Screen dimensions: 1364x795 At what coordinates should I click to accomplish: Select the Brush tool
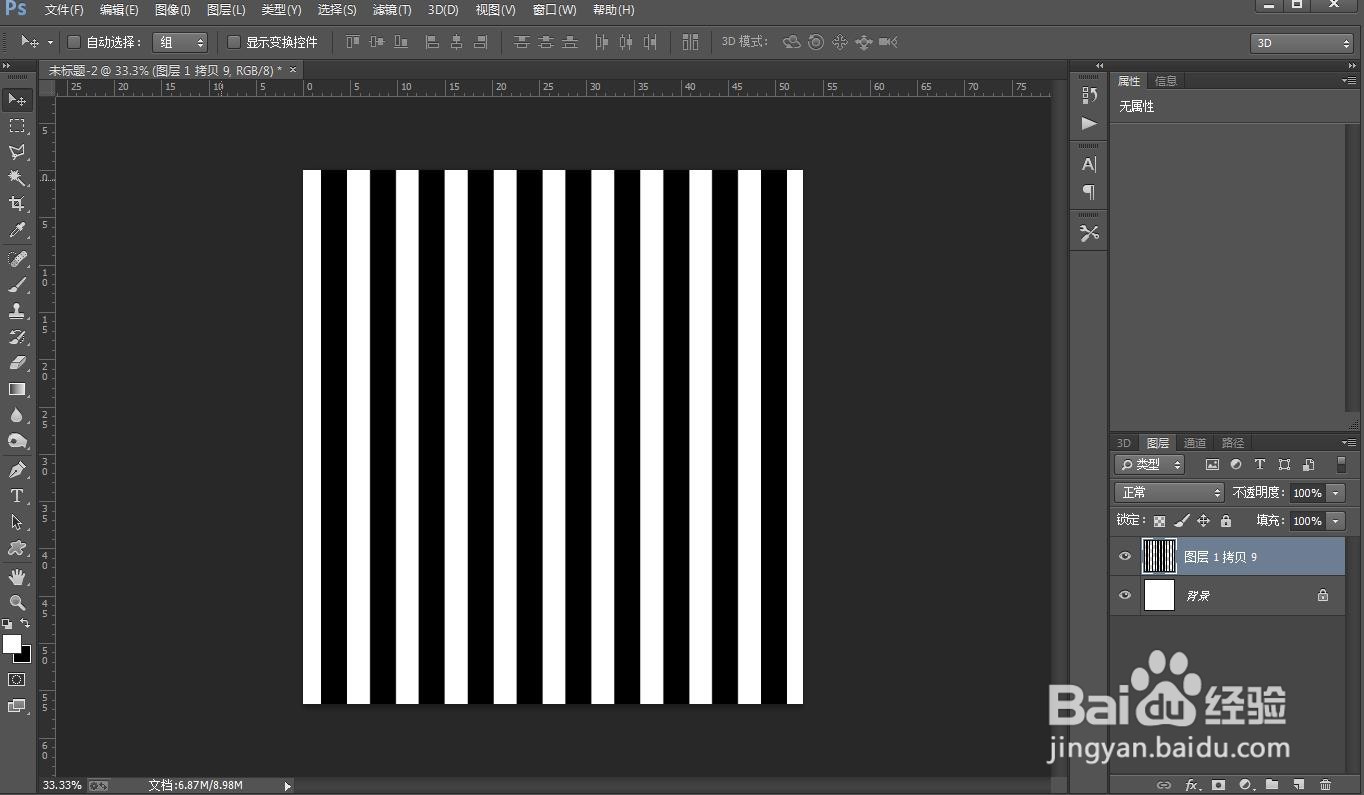click(17, 285)
